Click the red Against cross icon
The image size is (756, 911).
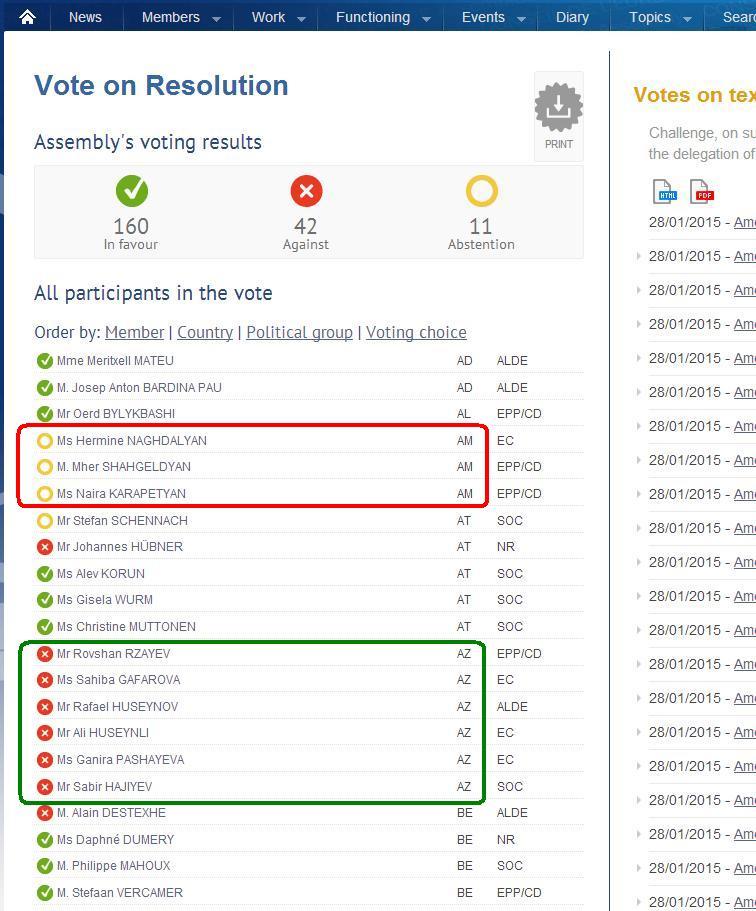(x=306, y=190)
